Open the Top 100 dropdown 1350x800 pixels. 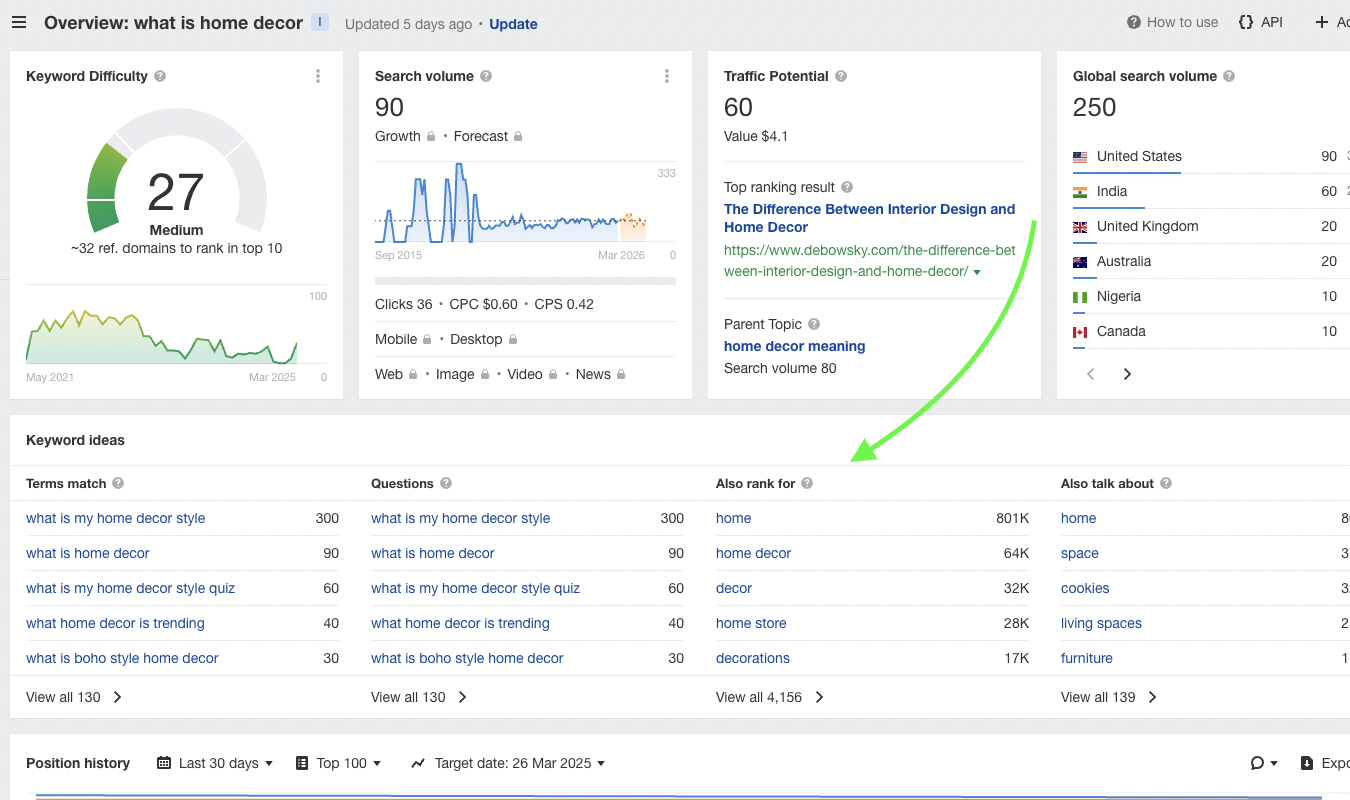(339, 763)
